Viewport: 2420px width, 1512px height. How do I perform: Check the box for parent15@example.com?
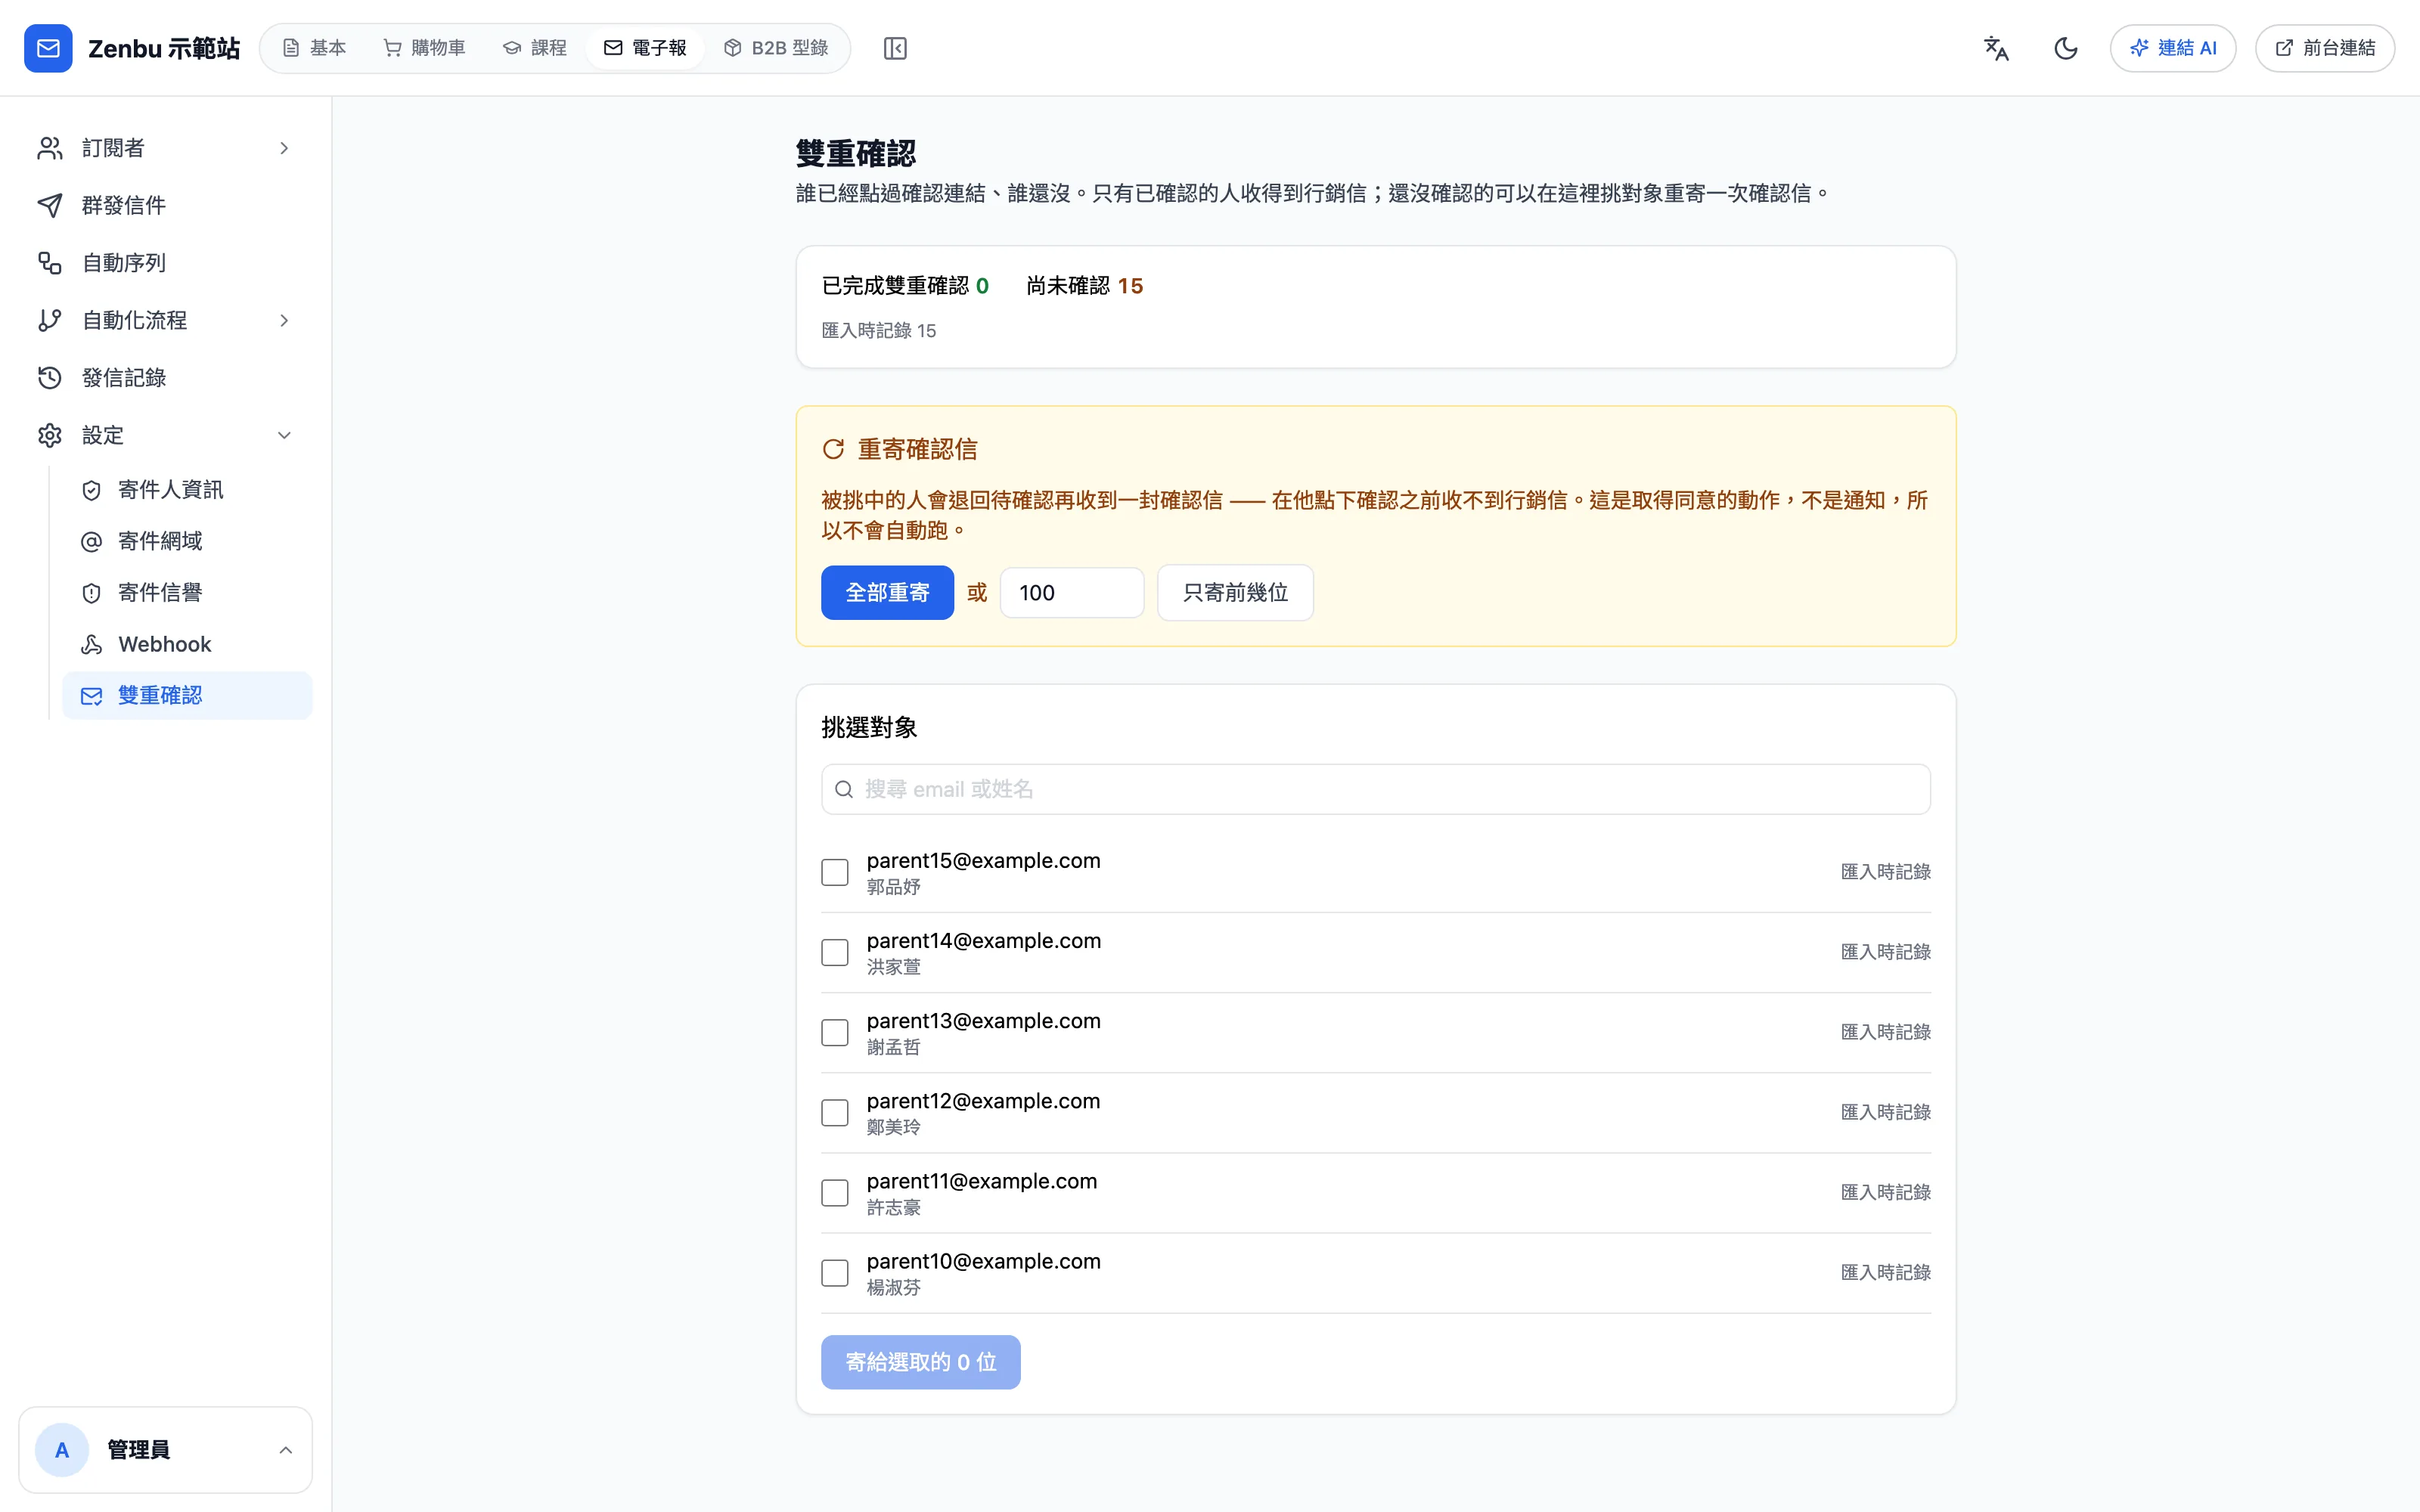point(835,872)
